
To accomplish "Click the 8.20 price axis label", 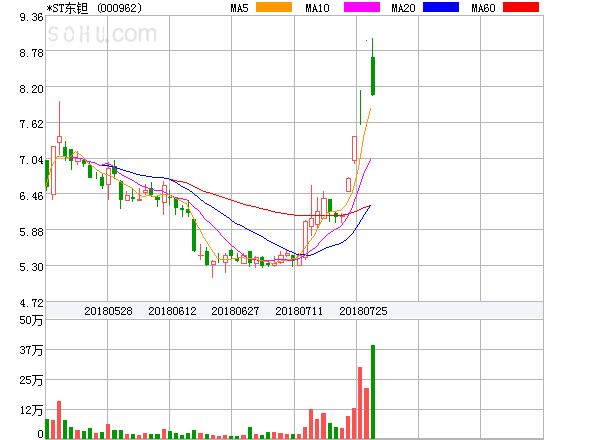I will point(31,89).
